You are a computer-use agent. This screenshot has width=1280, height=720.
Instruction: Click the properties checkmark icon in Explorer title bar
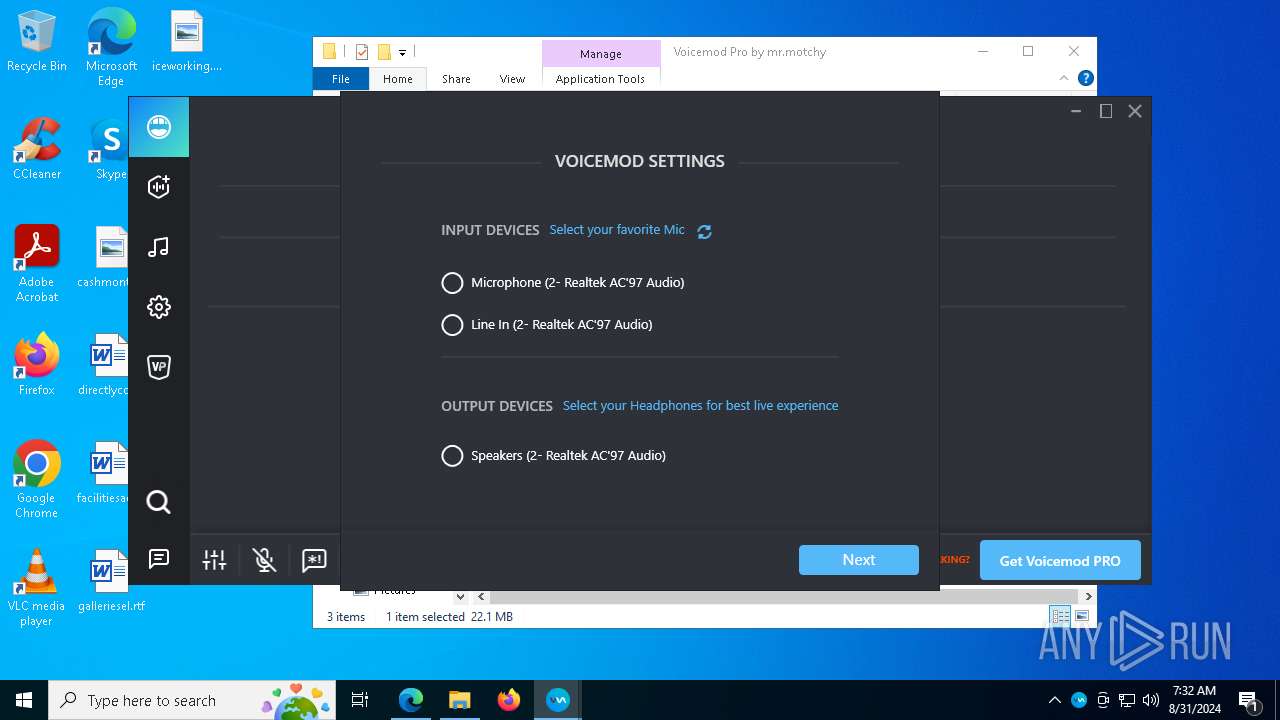[x=361, y=52]
